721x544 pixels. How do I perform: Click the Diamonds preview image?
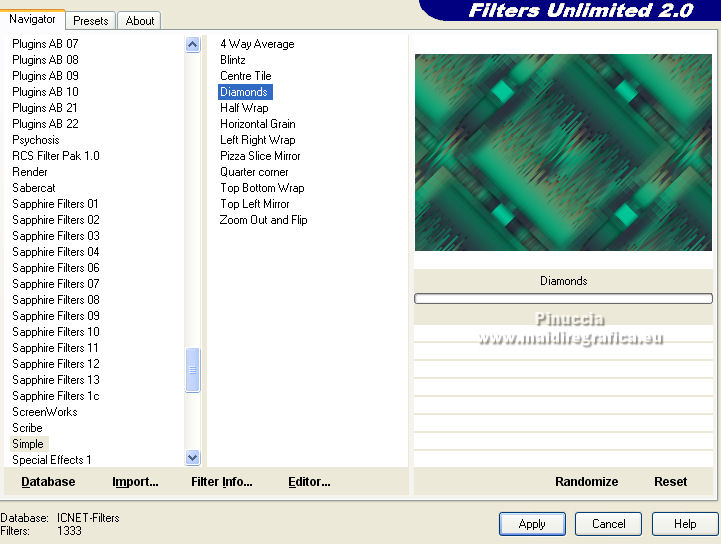pyautogui.click(x=563, y=152)
